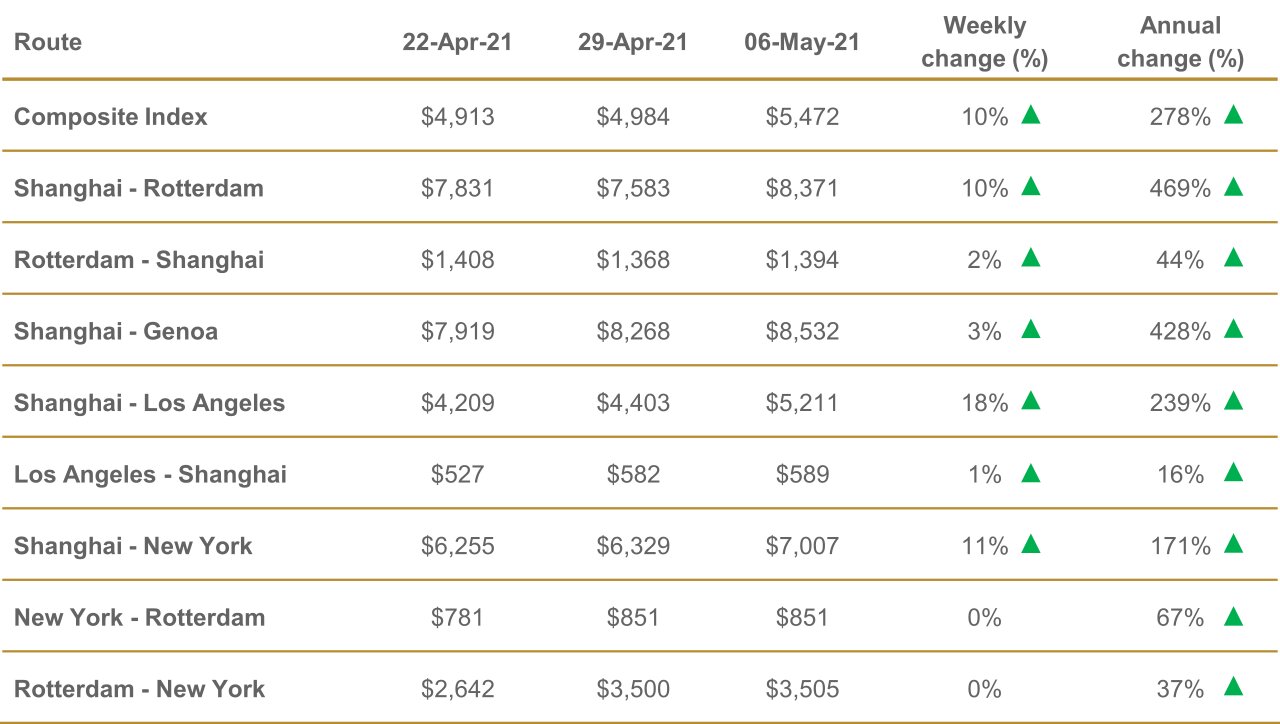Click the green arrow beside Composite Index weekly change
The image size is (1280, 724).
[1031, 115]
